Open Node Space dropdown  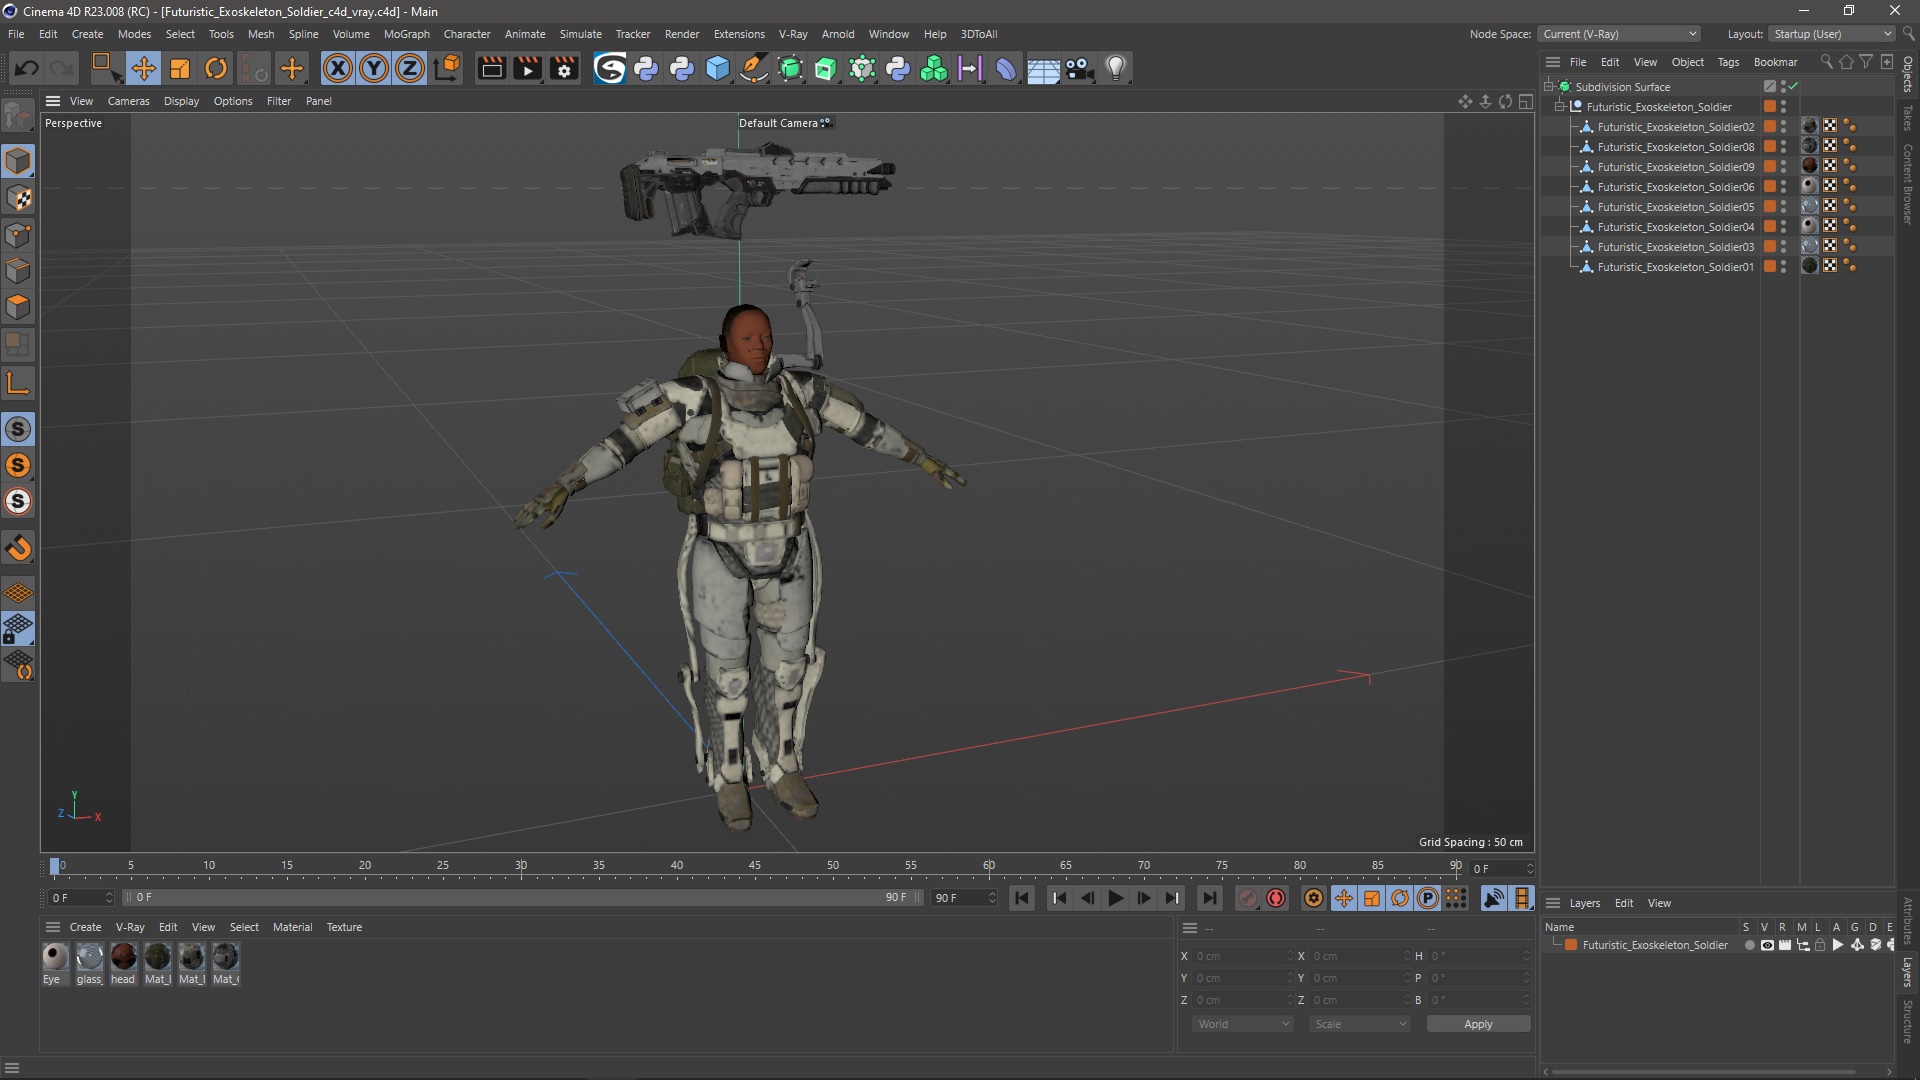coord(1618,34)
